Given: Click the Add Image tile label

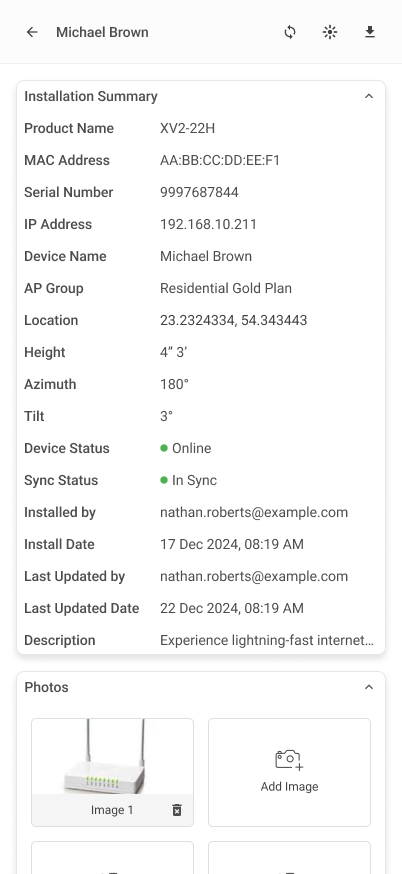Looking at the screenshot, I should (289, 786).
